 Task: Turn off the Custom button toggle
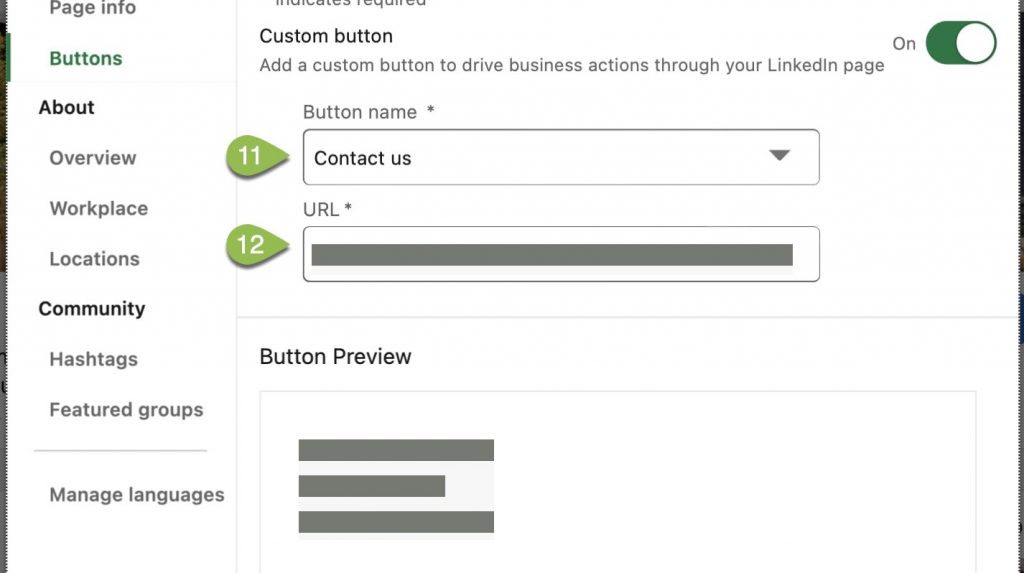coord(960,44)
